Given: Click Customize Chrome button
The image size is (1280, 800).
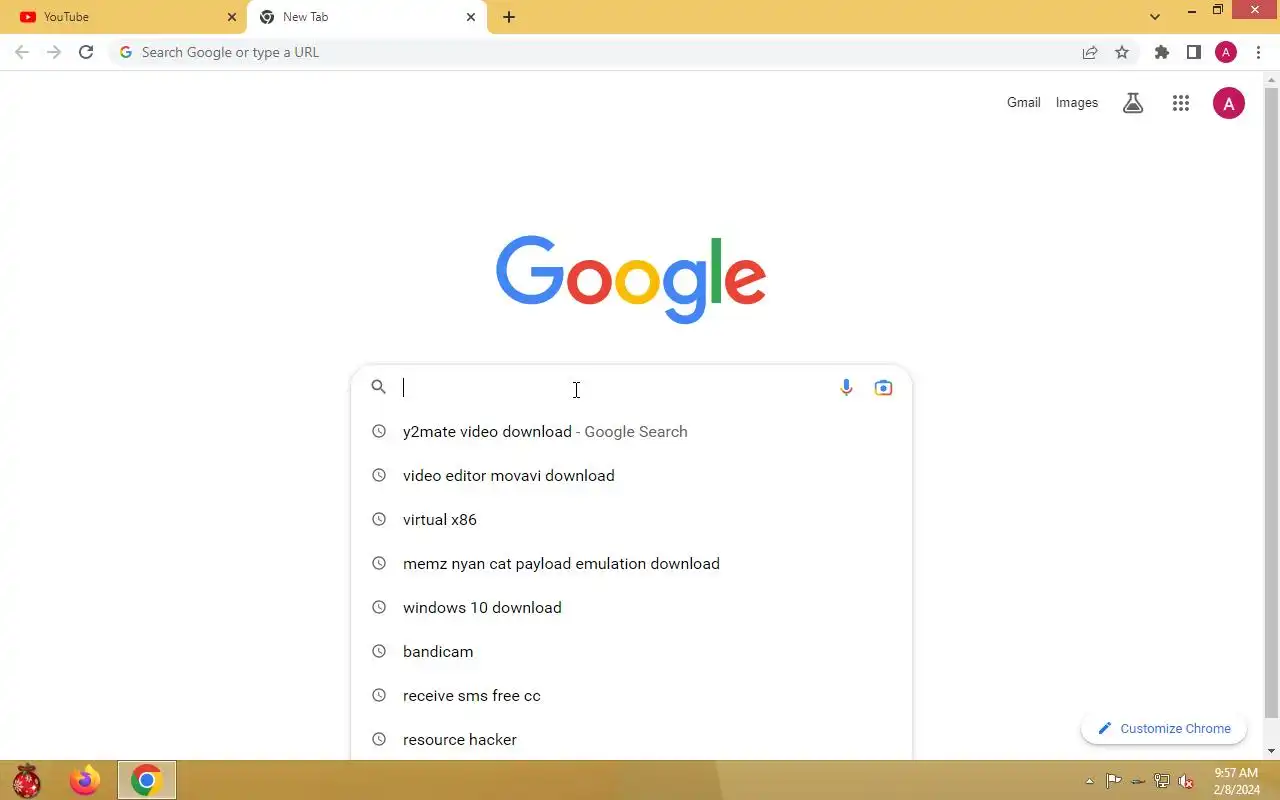Looking at the screenshot, I should tap(1164, 728).
